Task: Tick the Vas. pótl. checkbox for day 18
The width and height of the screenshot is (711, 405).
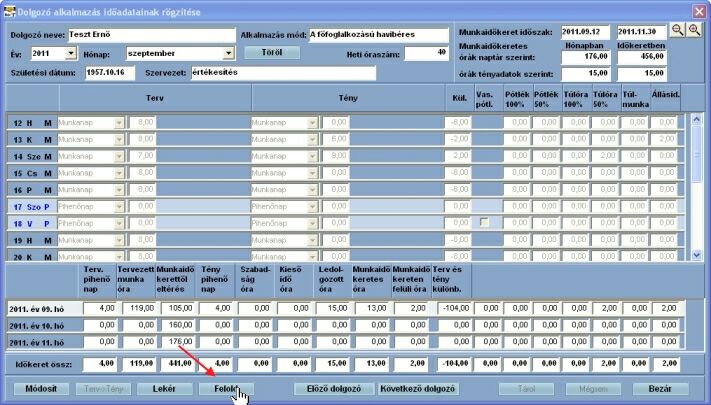Action: click(484, 222)
